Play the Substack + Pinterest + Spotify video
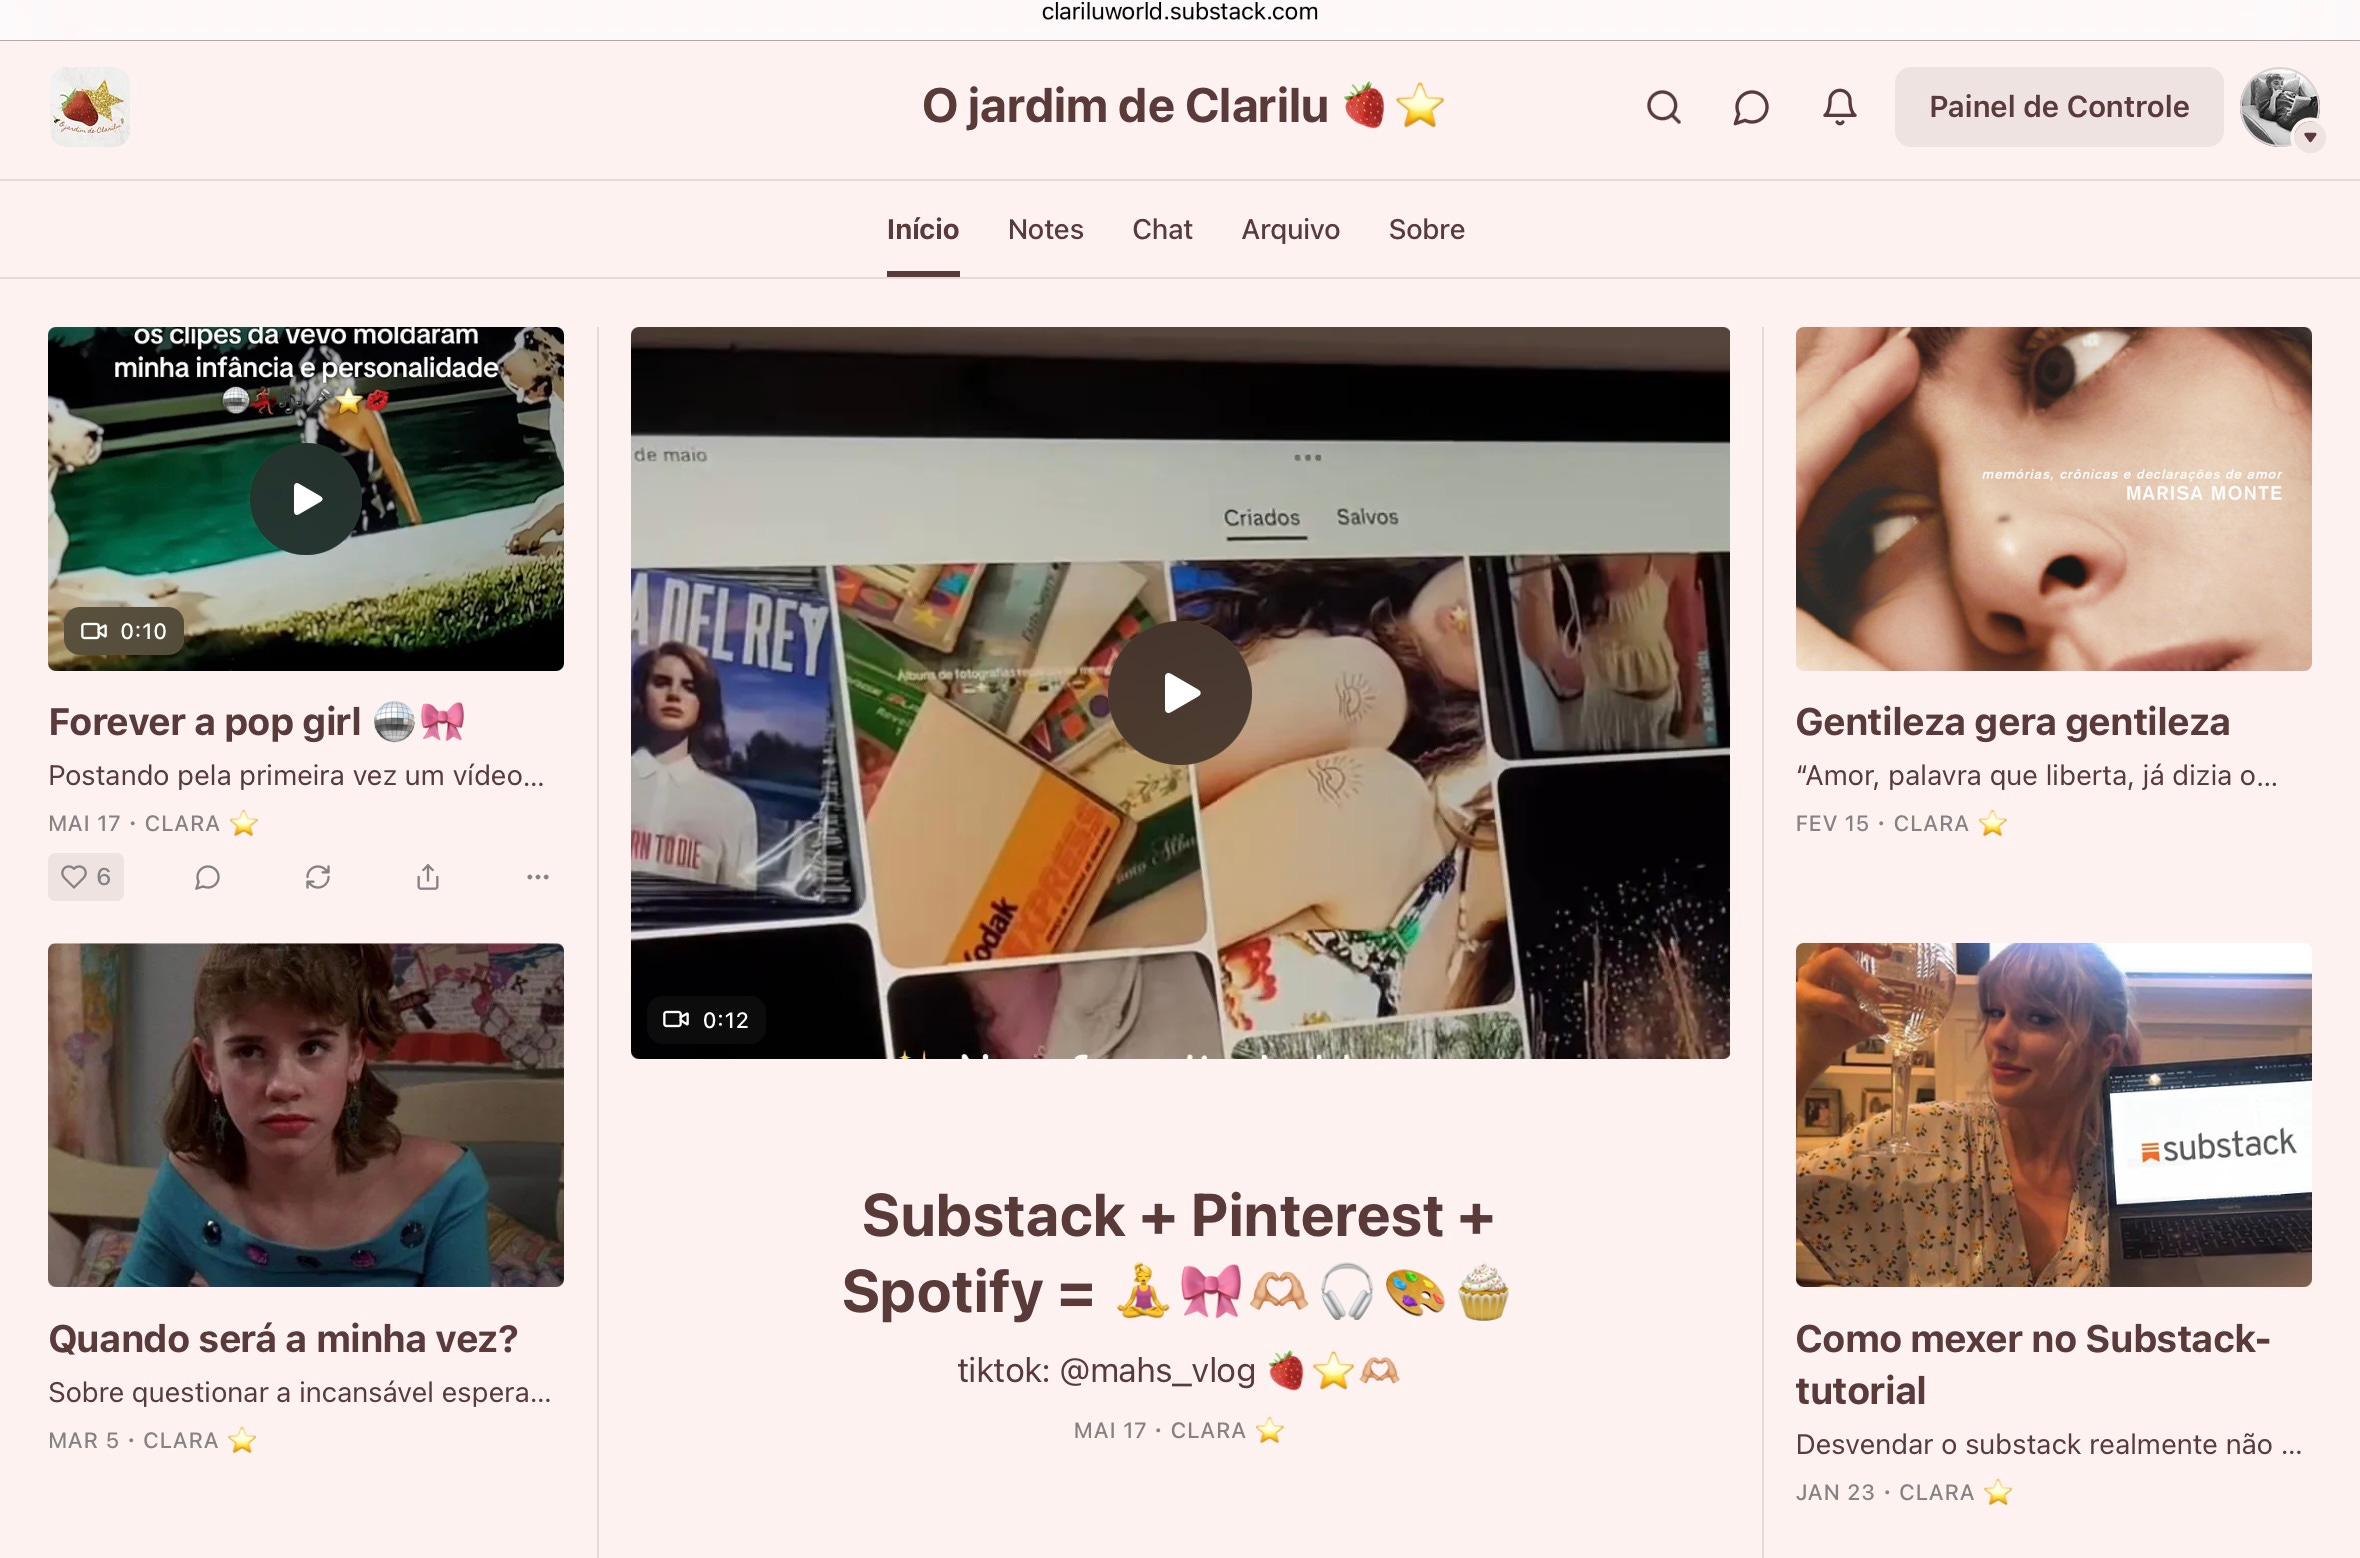 point(1179,693)
